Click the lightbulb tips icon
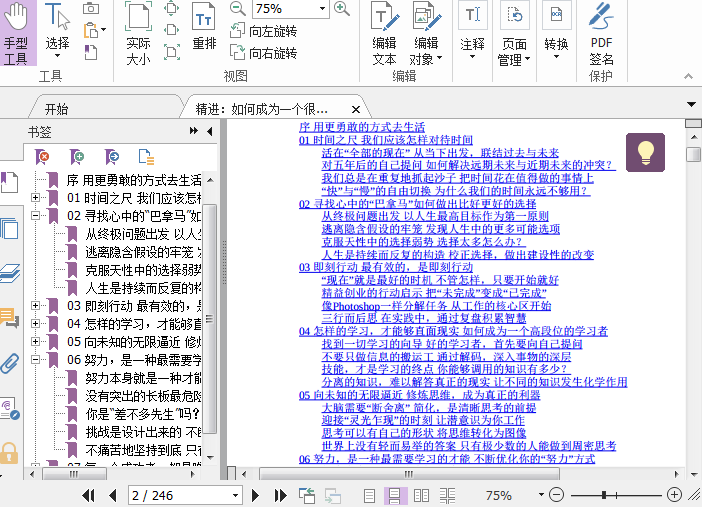Screen dimensions: 702x507 click(x=645, y=152)
